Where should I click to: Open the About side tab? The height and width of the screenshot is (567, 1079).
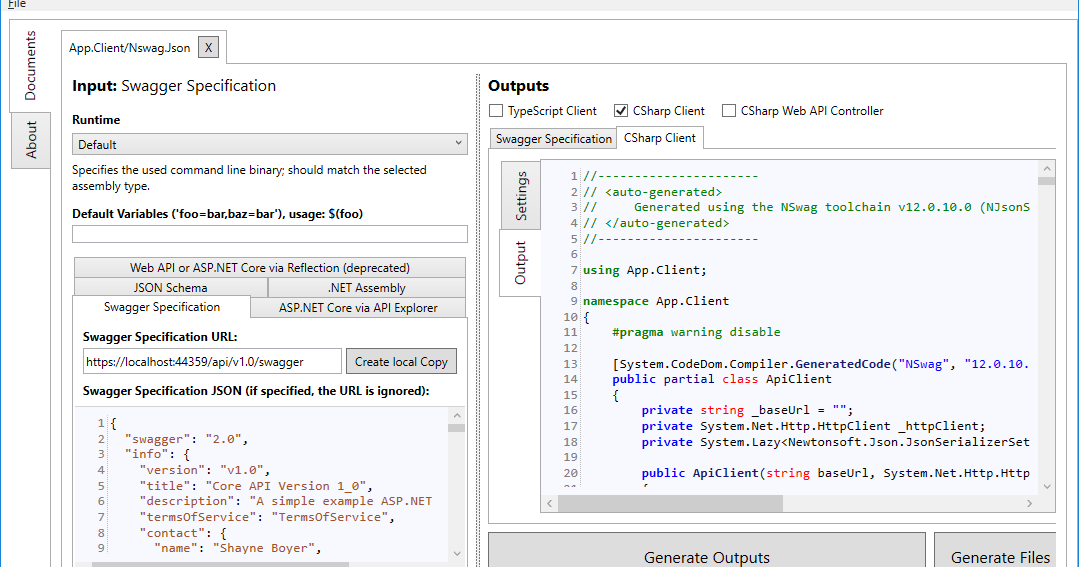click(x=31, y=140)
